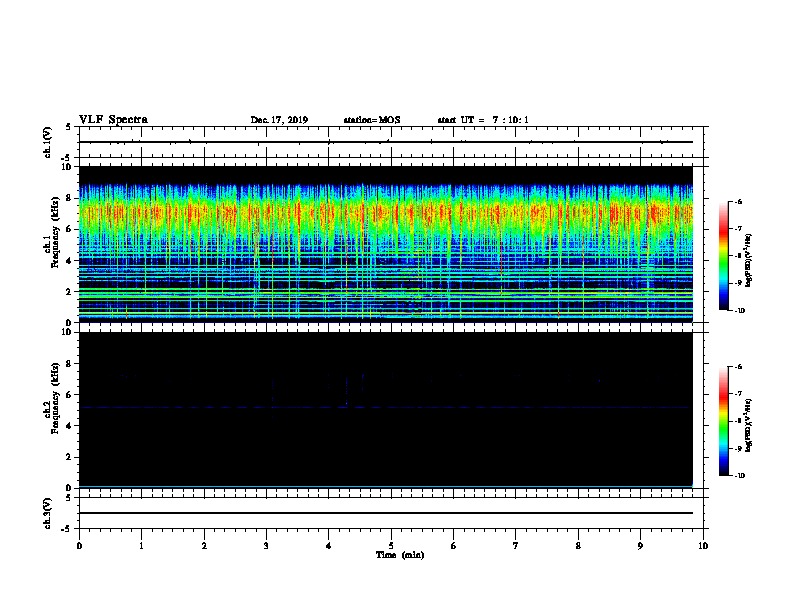This screenshot has height=612, width=792.
Task: Click the time axis tick label "5"
Action: tap(391, 546)
